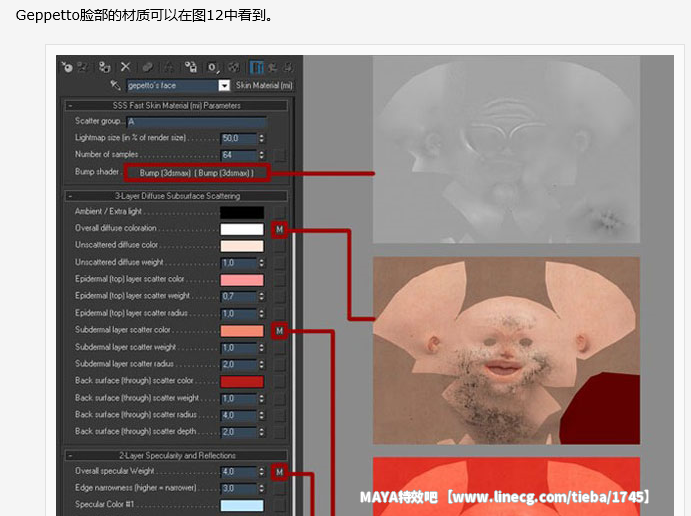Click Subdermal layer scatter weight spinner
The width and height of the screenshot is (691, 516).
261,348
